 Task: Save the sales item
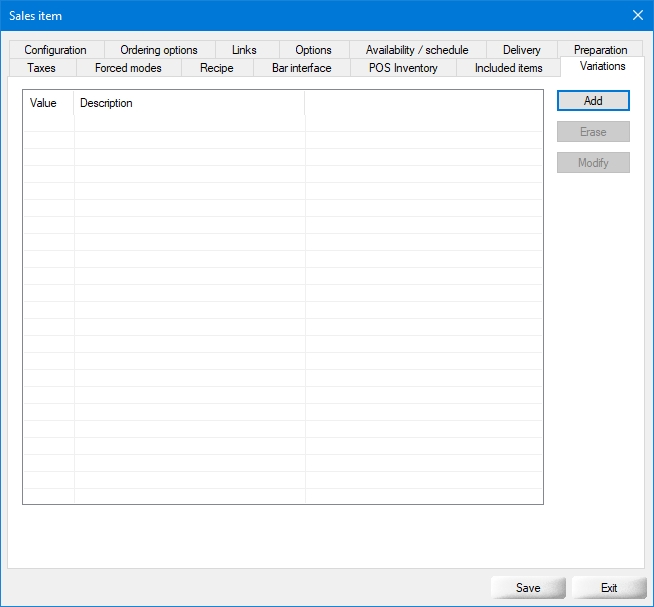(528, 588)
